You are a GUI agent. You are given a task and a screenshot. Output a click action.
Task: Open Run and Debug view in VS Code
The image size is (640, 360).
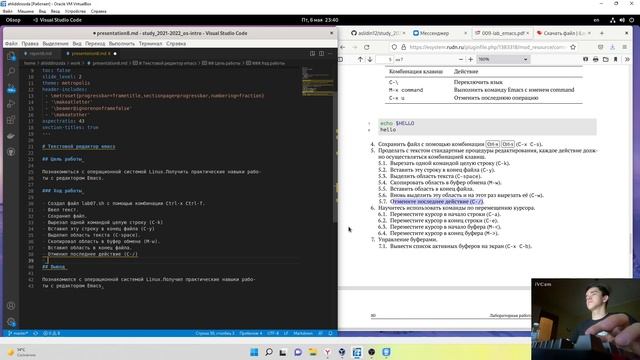pyautogui.click(x=11, y=104)
